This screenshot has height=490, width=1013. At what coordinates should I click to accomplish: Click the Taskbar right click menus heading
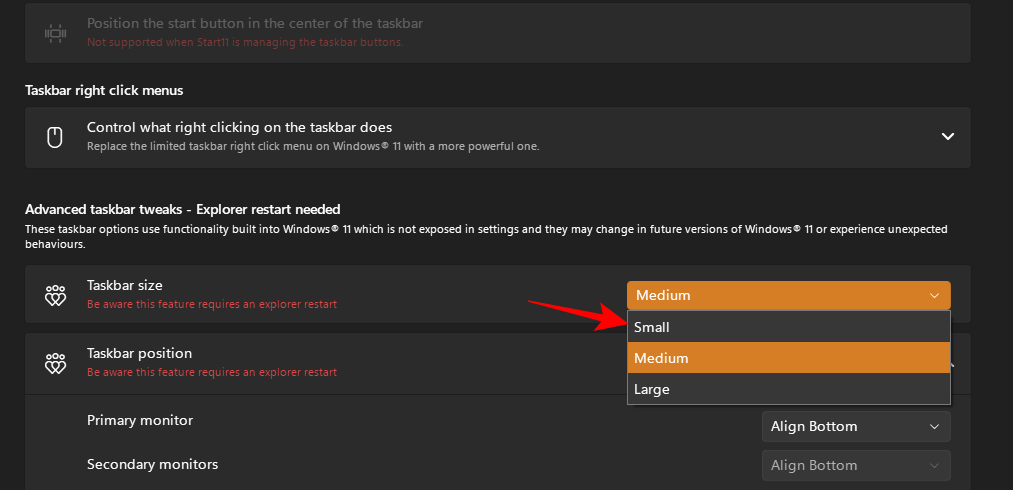pyautogui.click(x=104, y=91)
